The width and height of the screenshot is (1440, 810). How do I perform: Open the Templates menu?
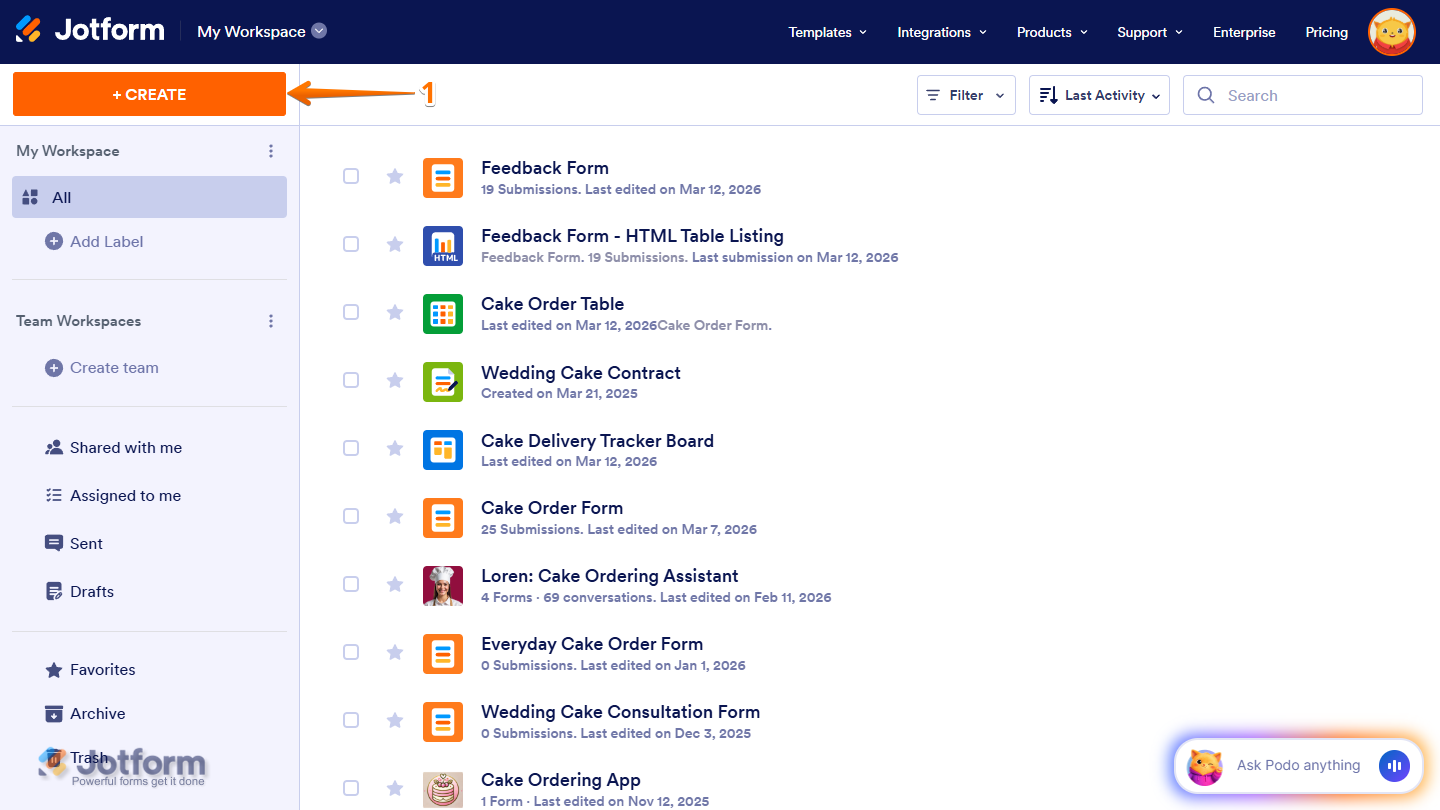(x=827, y=32)
